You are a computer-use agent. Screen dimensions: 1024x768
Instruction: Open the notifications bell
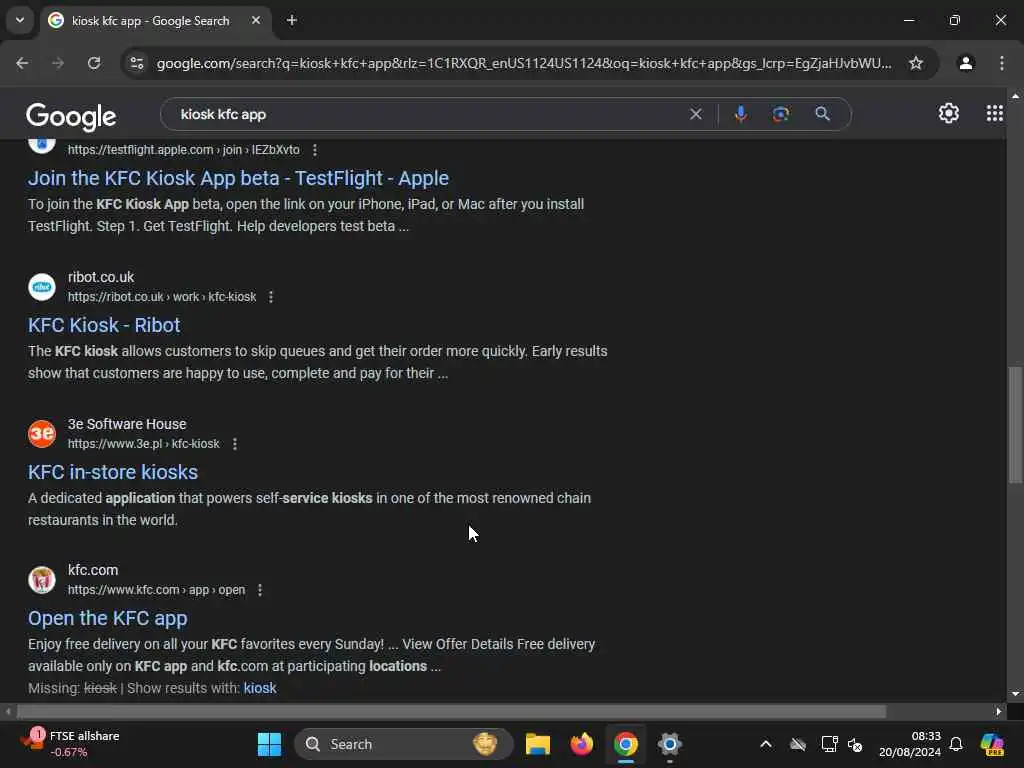click(x=956, y=744)
